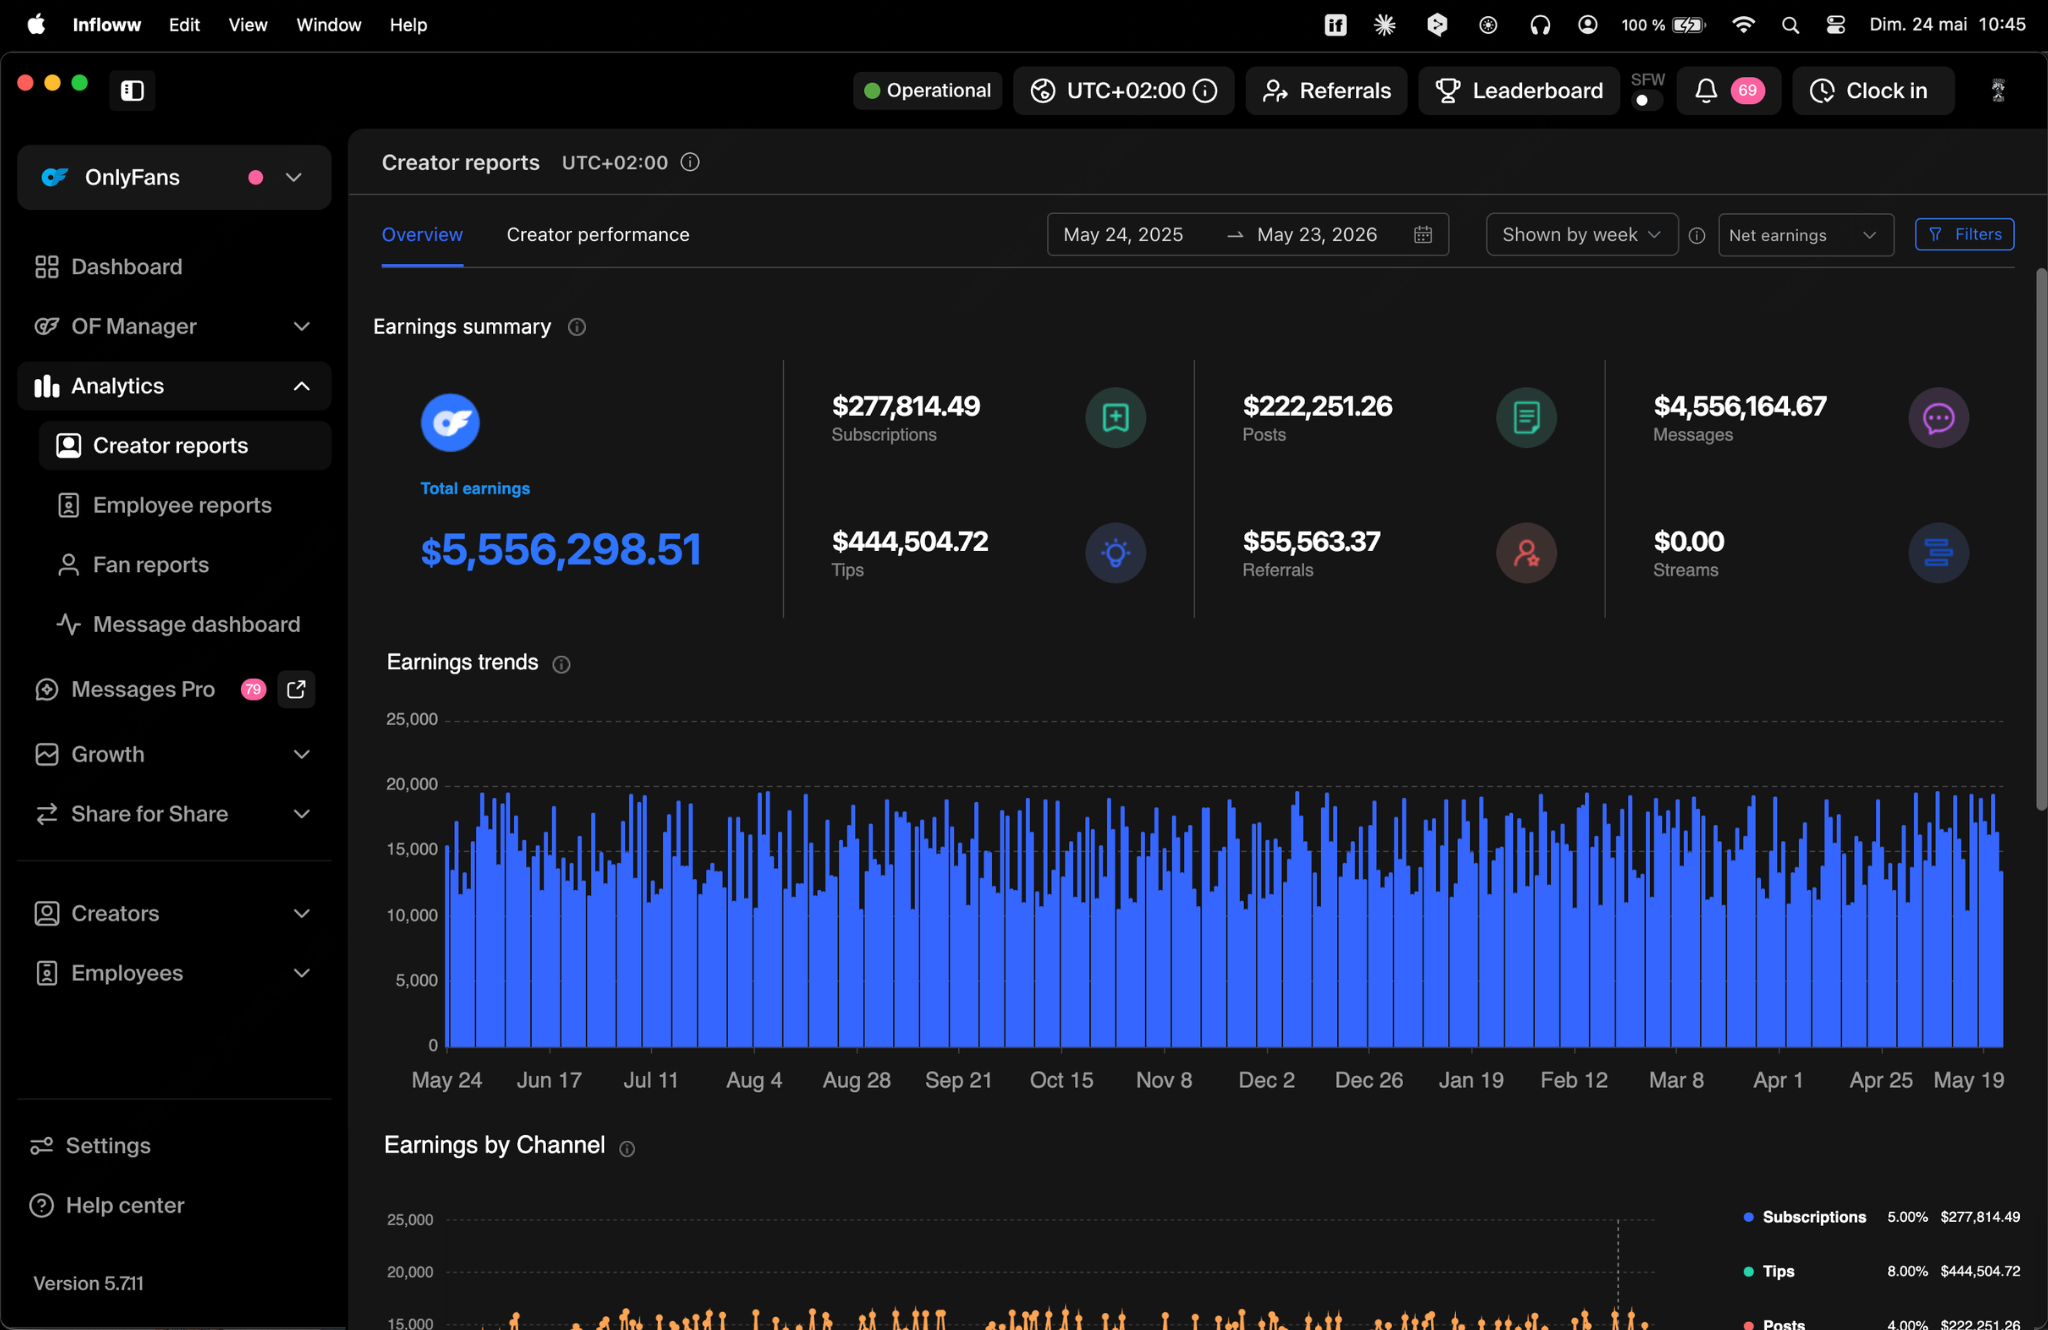Click the end date May 23, 2026 field
This screenshot has width=2048, height=1330.
[x=1317, y=235]
